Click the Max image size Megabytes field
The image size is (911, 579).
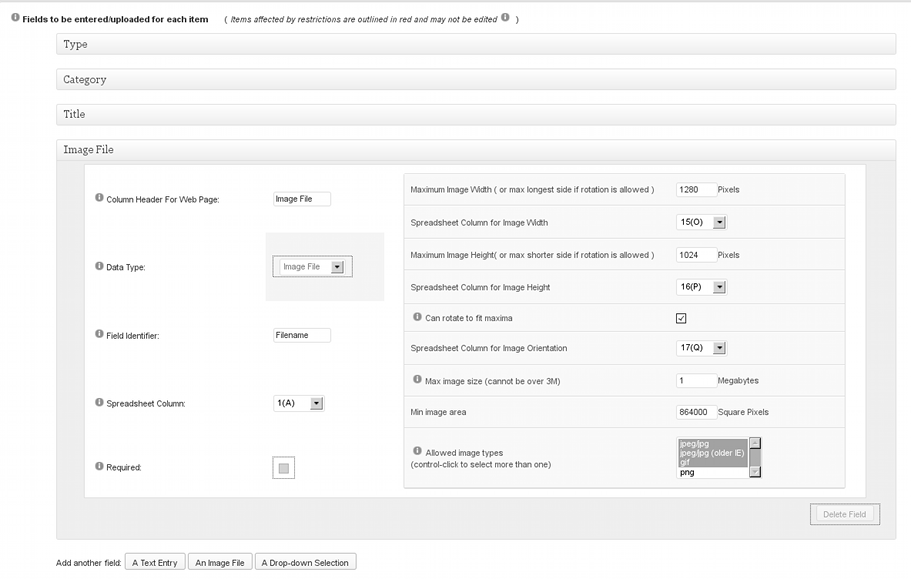click(x=696, y=380)
